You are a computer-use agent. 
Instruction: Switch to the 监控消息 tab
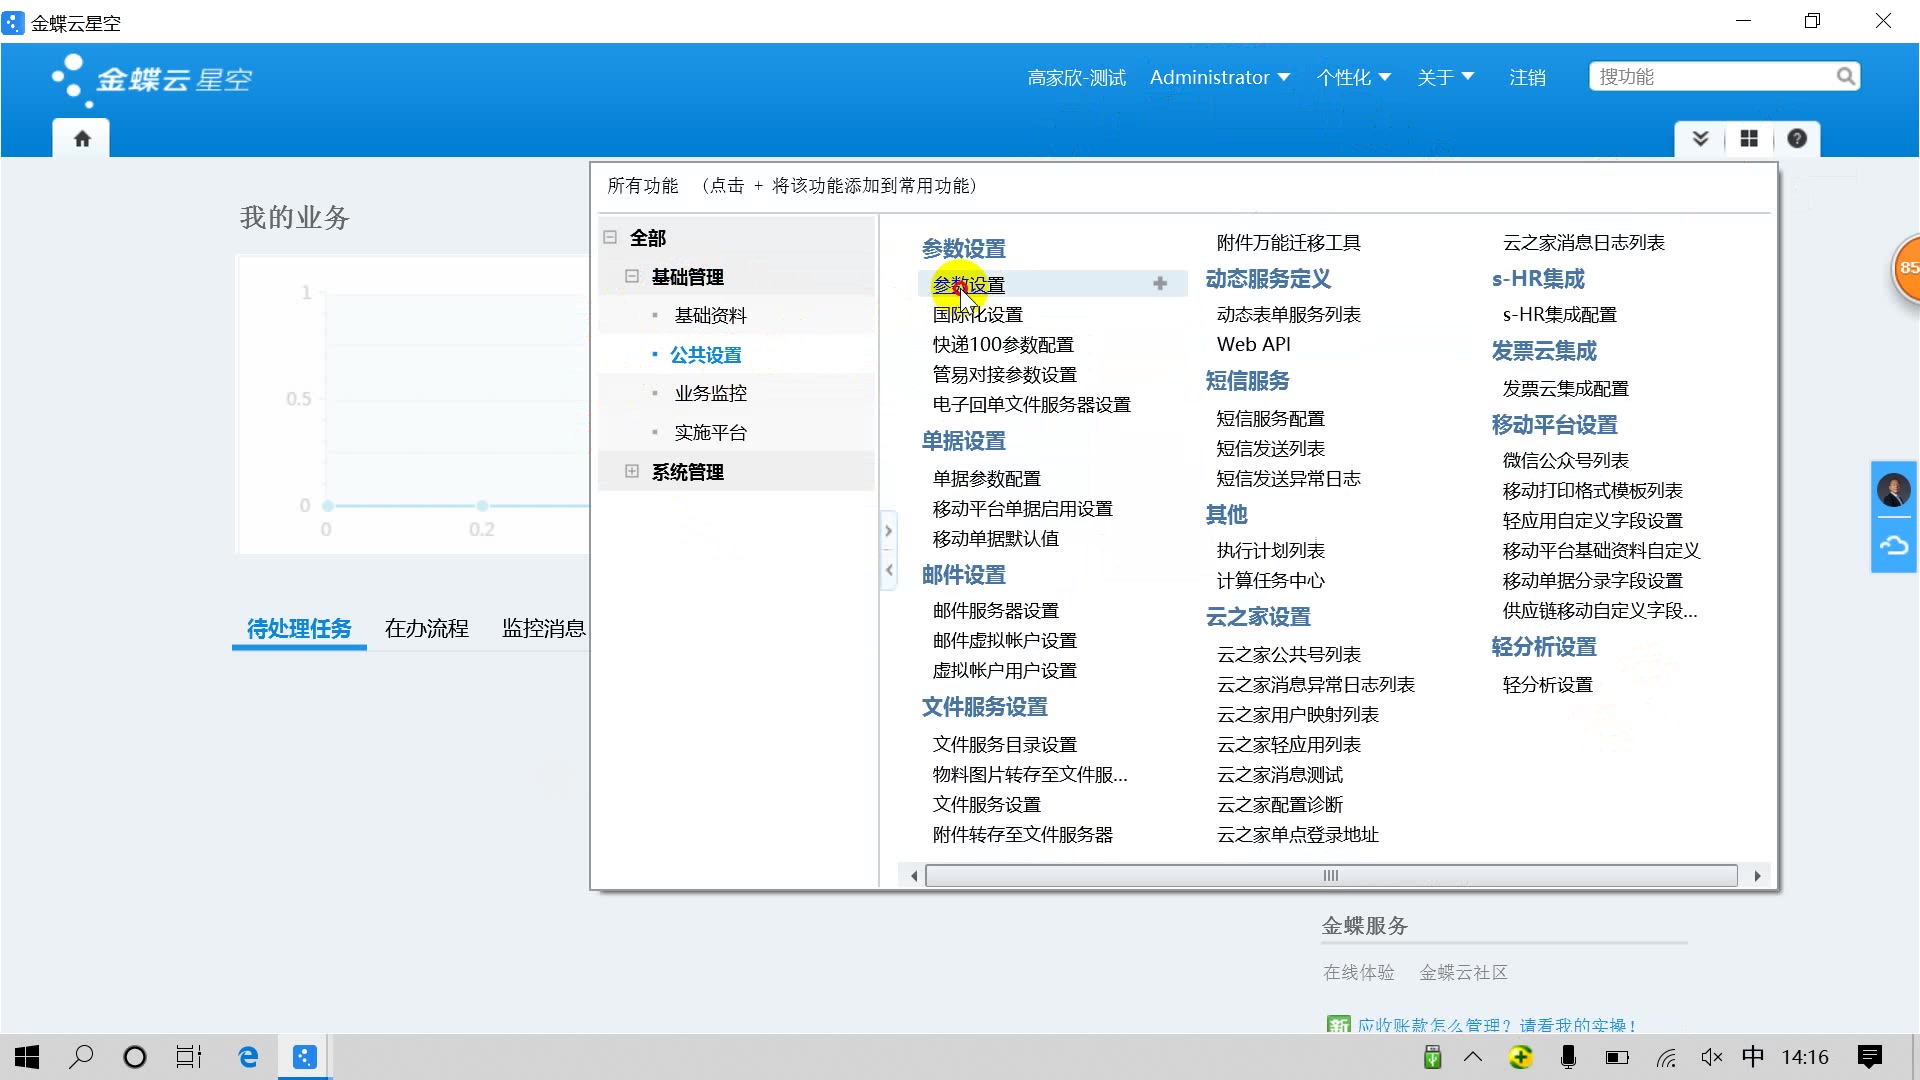tap(544, 628)
